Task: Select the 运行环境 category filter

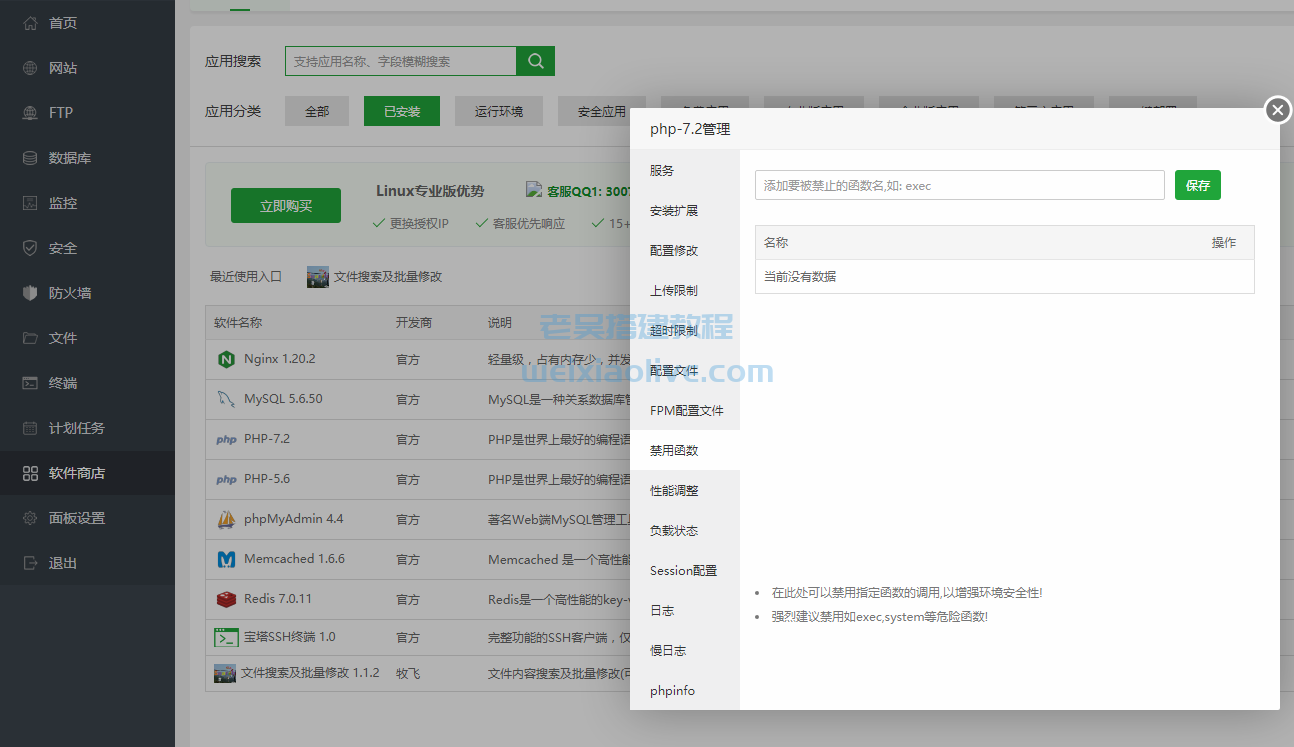Action: point(497,110)
